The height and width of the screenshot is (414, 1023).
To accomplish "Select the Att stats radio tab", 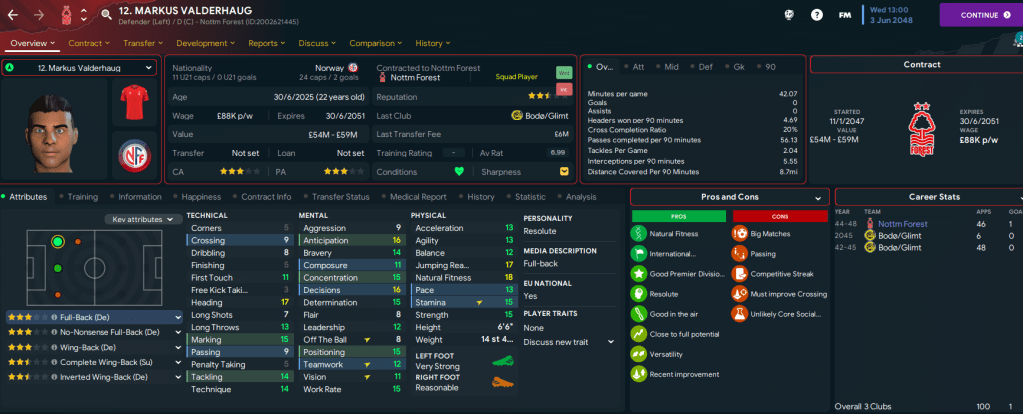I will [x=636, y=66].
